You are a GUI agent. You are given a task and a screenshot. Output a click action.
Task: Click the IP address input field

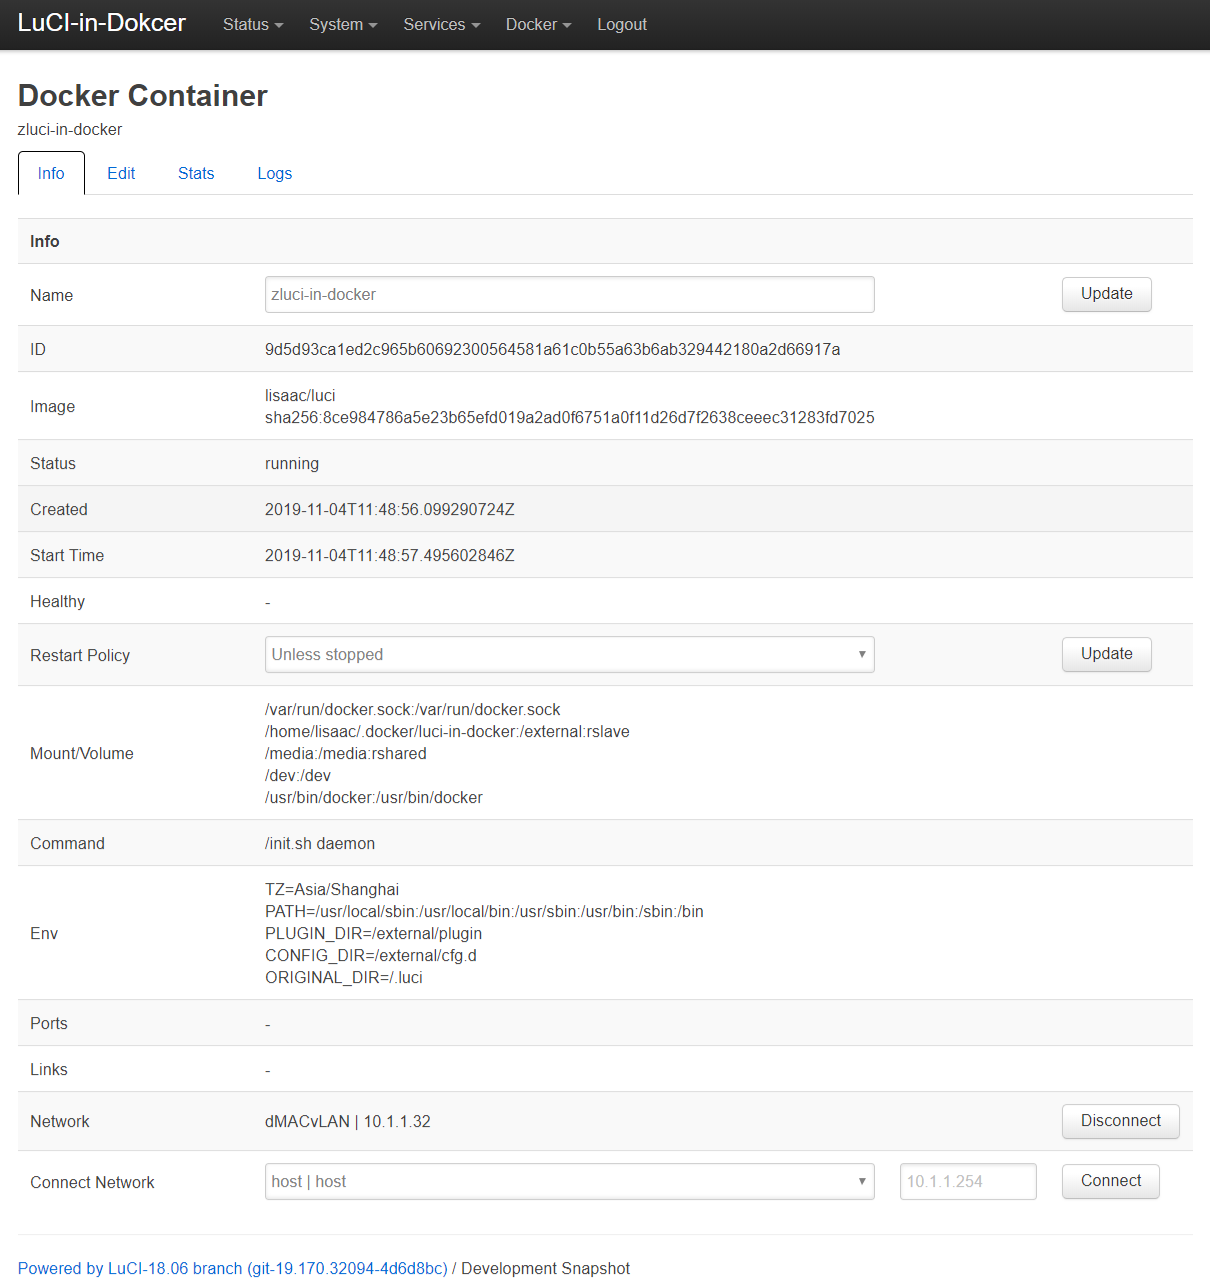(967, 1181)
